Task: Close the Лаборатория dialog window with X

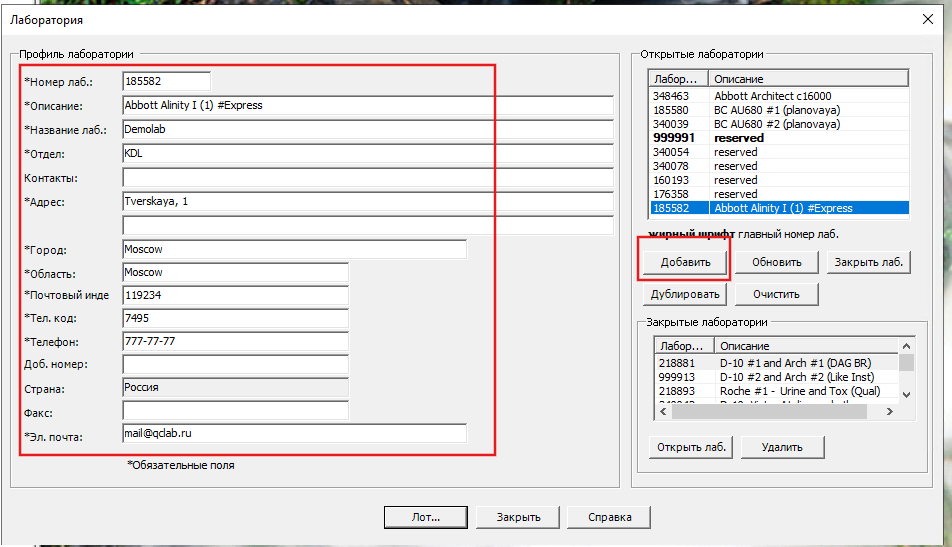Action: point(925,19)
